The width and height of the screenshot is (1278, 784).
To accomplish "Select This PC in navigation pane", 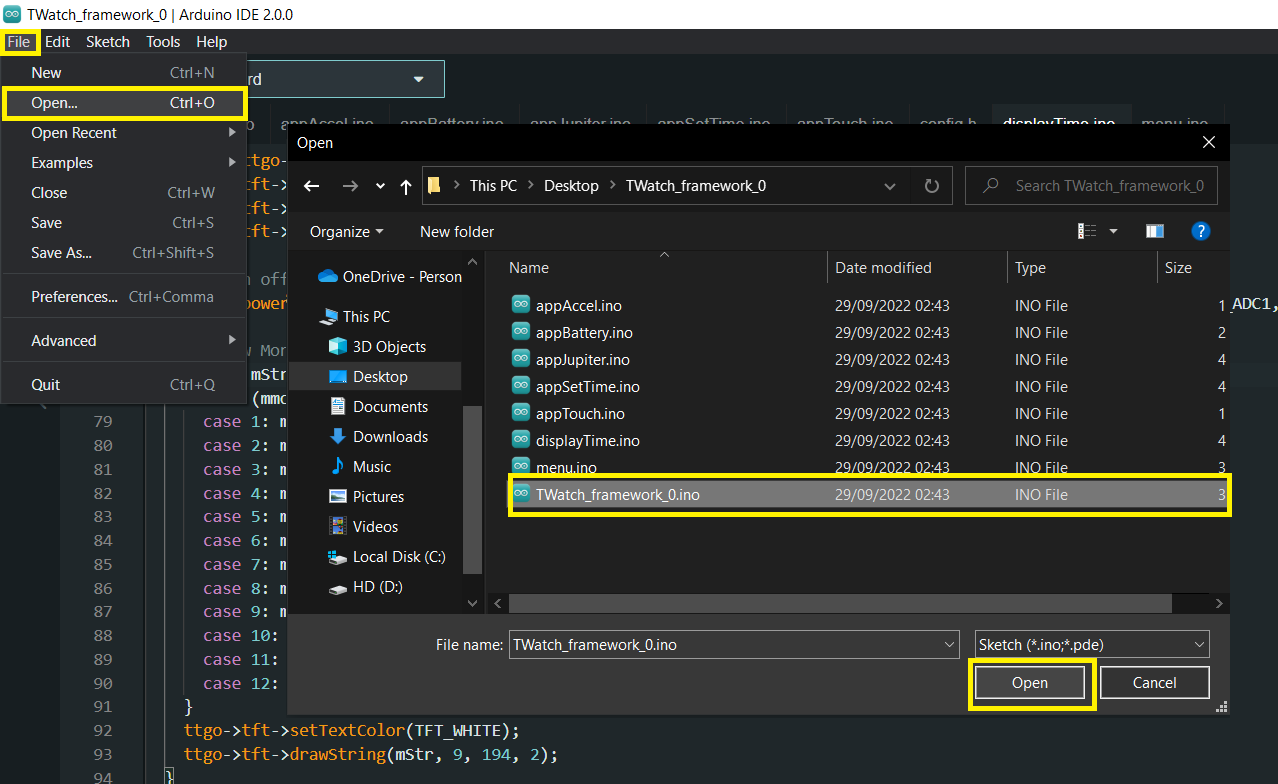I will 355,316.
